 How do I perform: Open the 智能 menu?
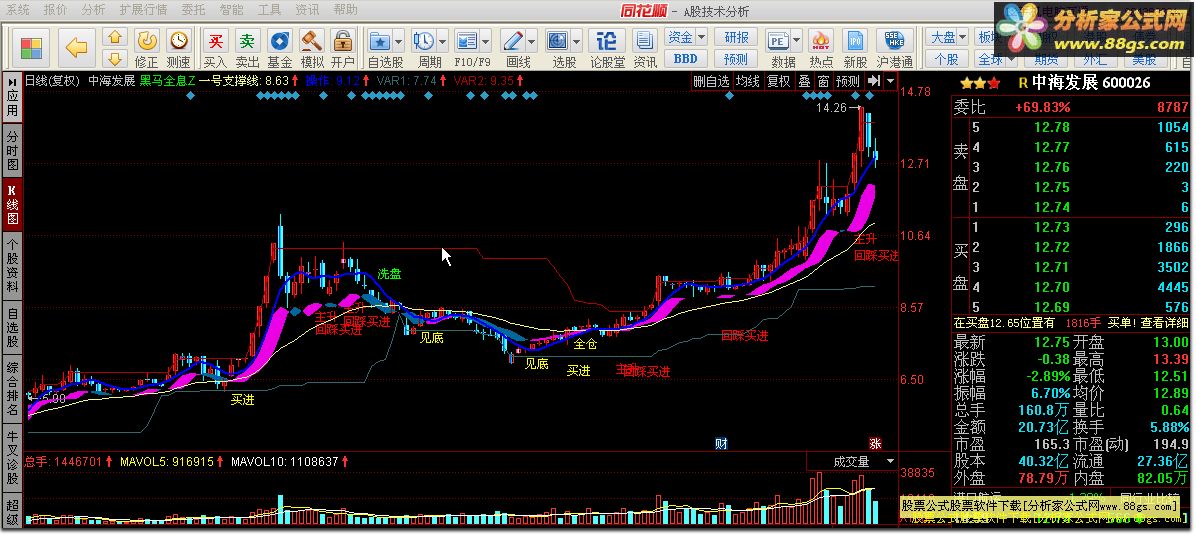click(x=231, y=10)
